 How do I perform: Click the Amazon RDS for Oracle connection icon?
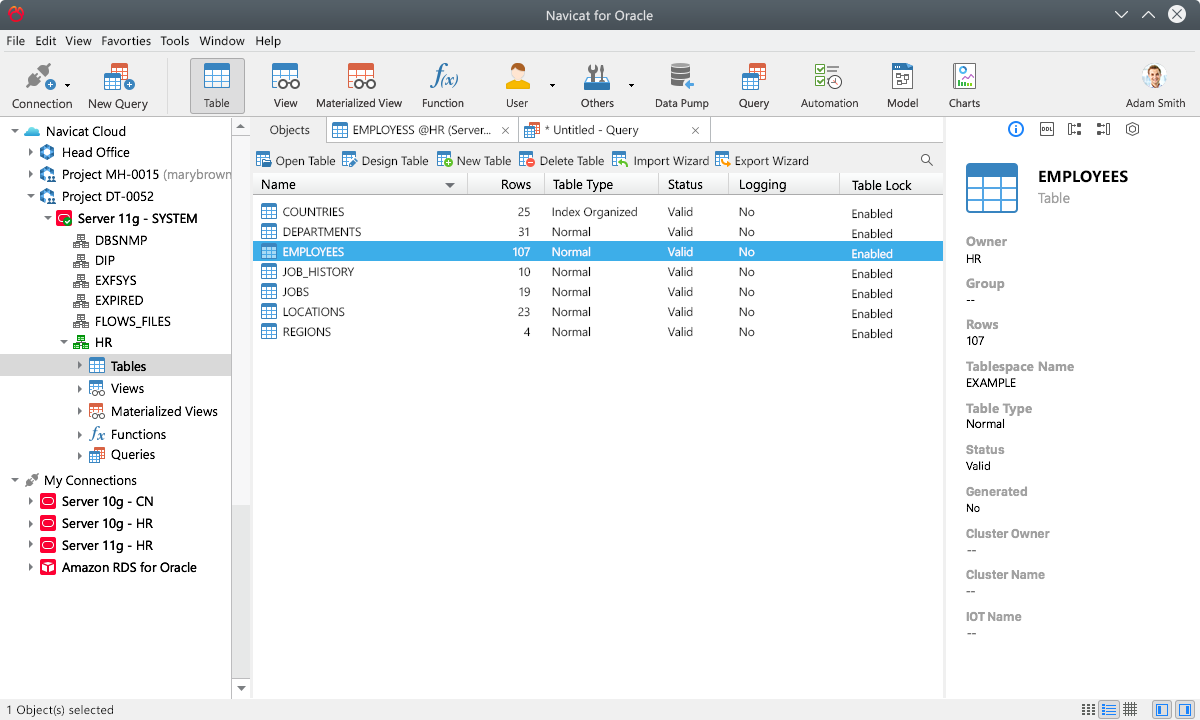point(48,567)
